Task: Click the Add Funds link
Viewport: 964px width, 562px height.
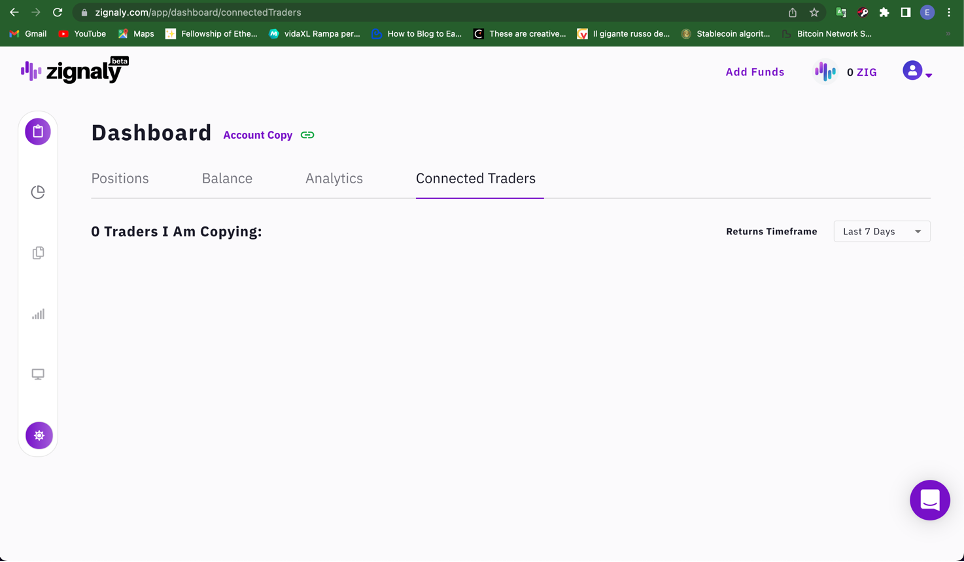Action: point(755,72)
